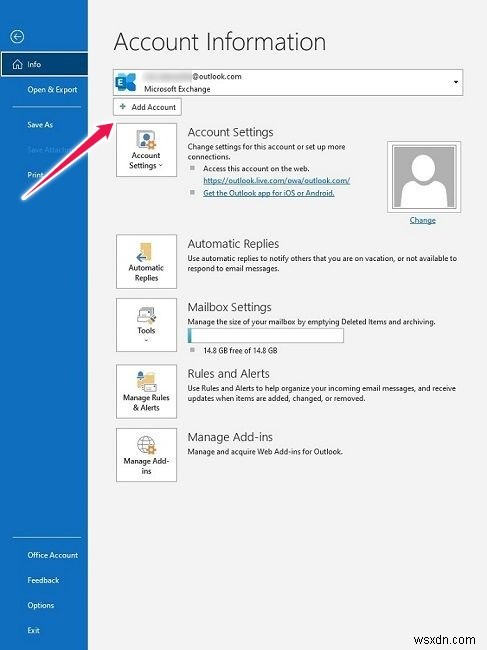Click the Microsoft Exchange account icon
Viewport: 487px width, 650px height.
tap(126, 82)
